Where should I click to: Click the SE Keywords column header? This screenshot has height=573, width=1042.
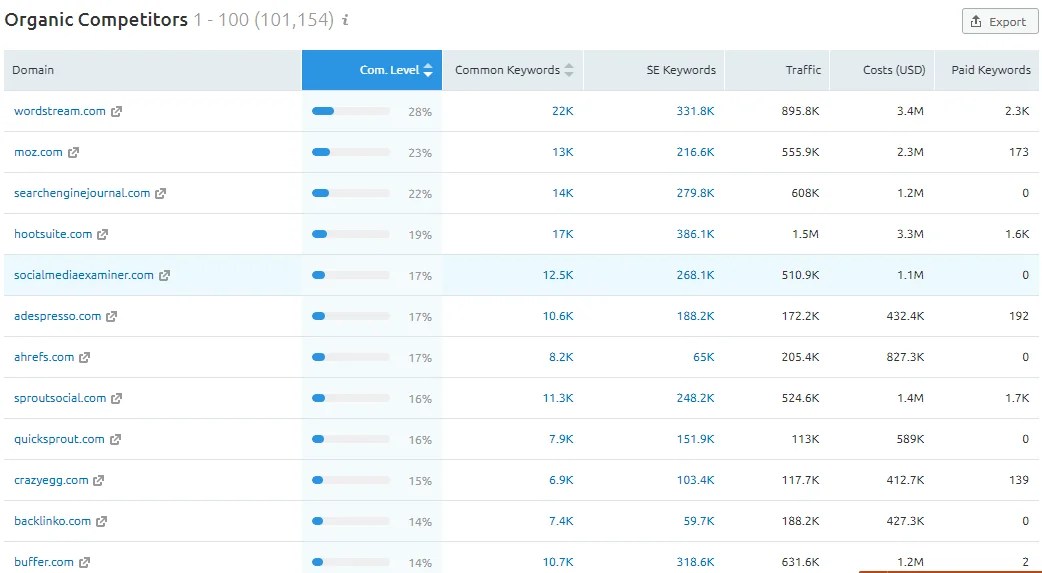tap(654, 70)
